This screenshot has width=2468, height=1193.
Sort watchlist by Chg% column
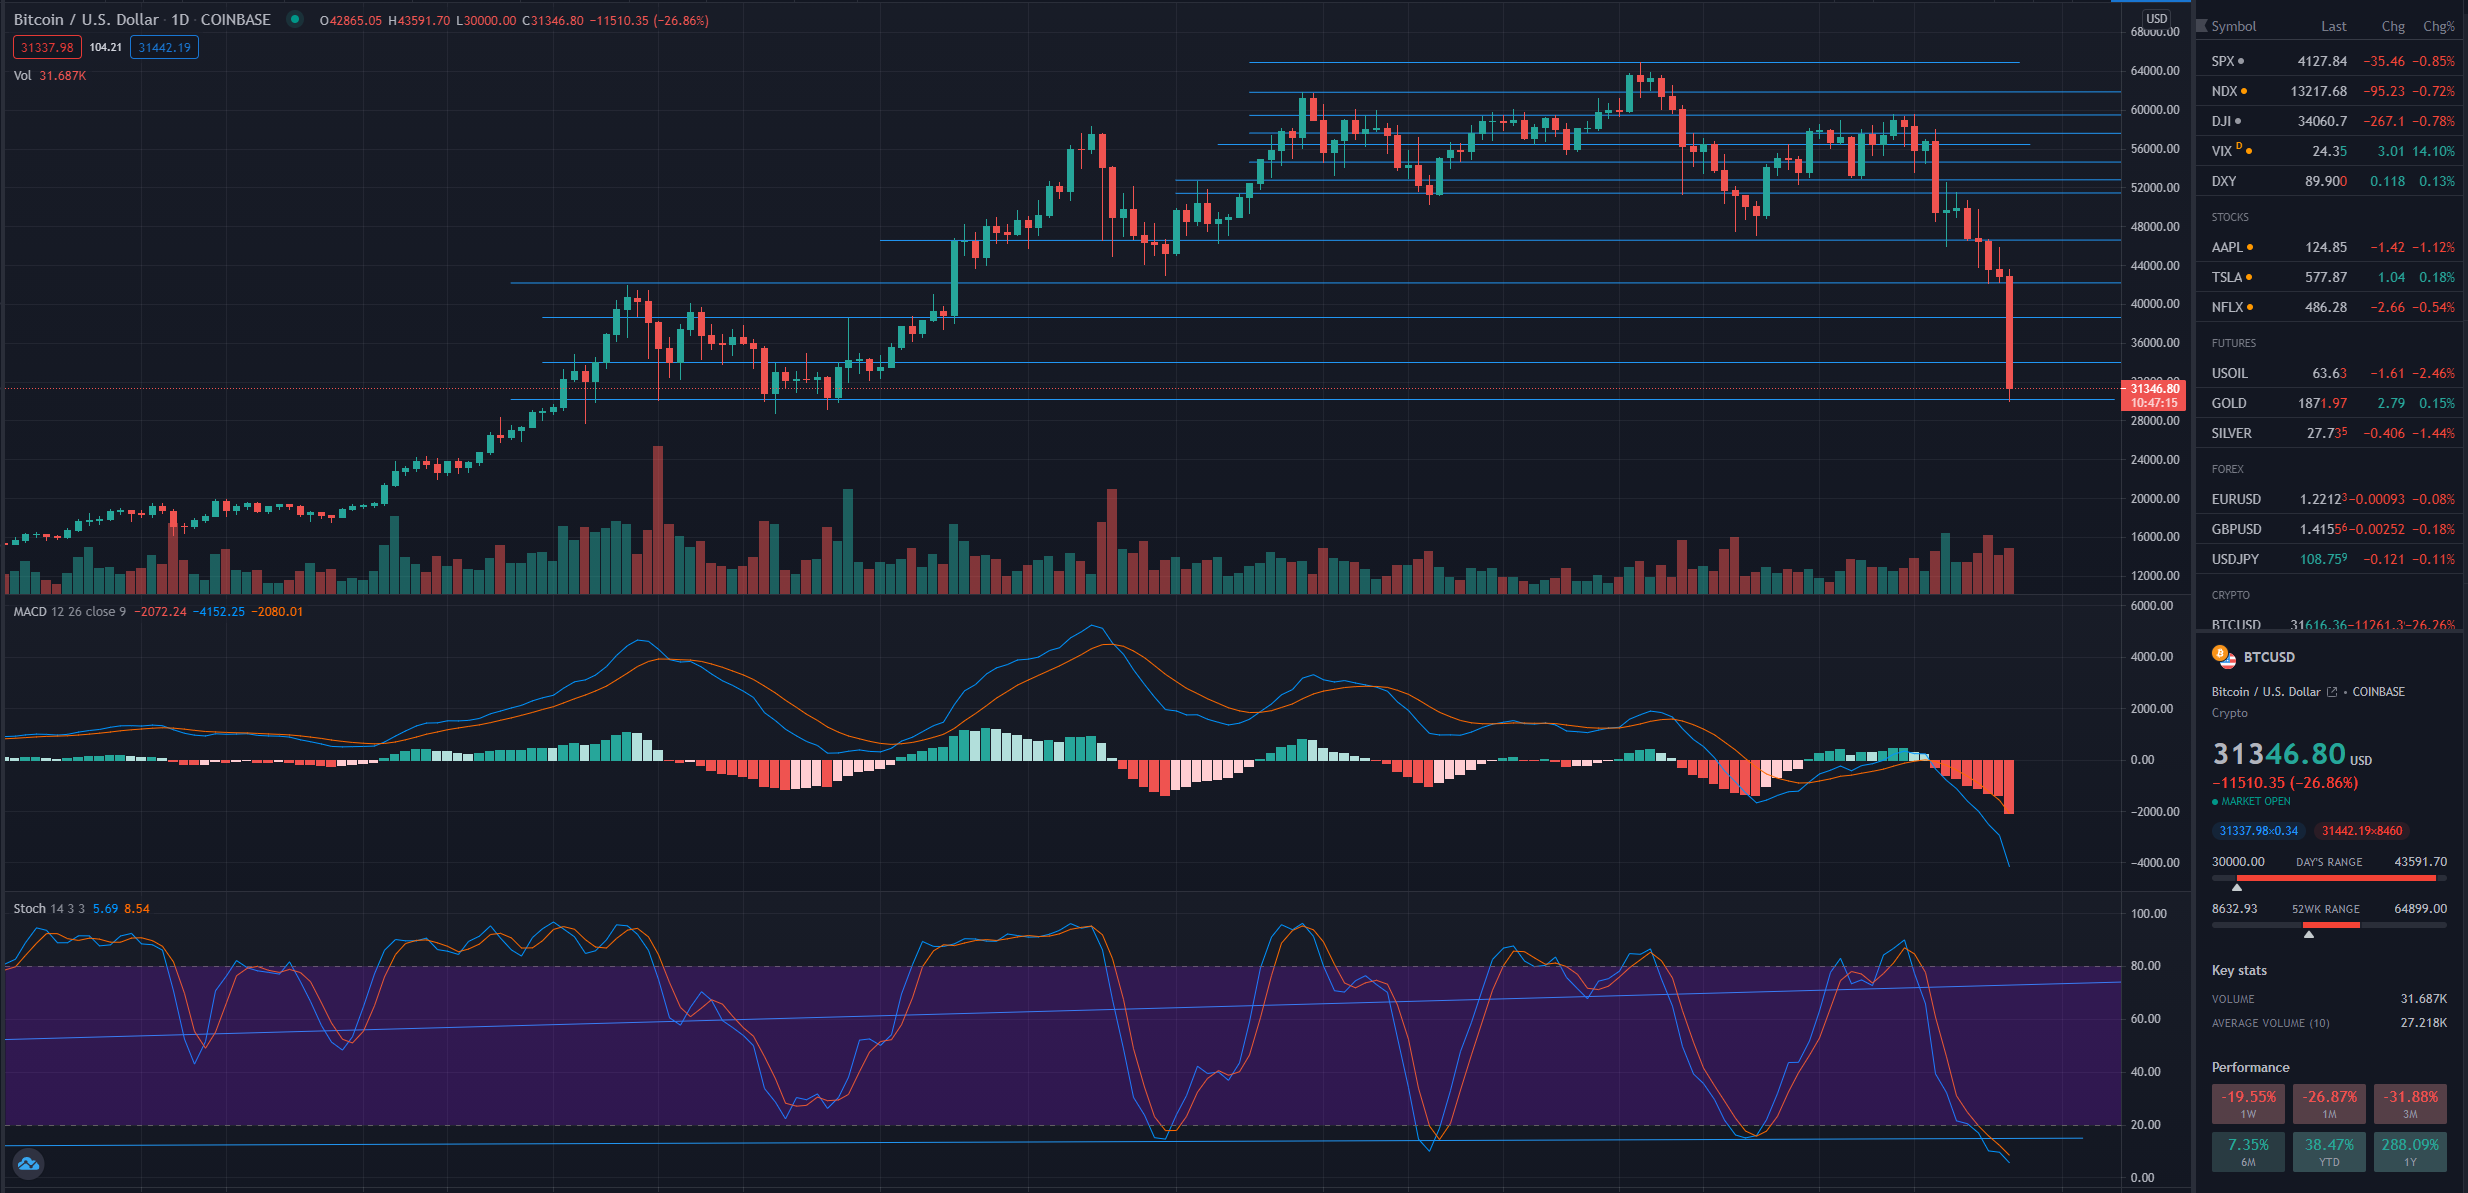(x=2439, y=26)
